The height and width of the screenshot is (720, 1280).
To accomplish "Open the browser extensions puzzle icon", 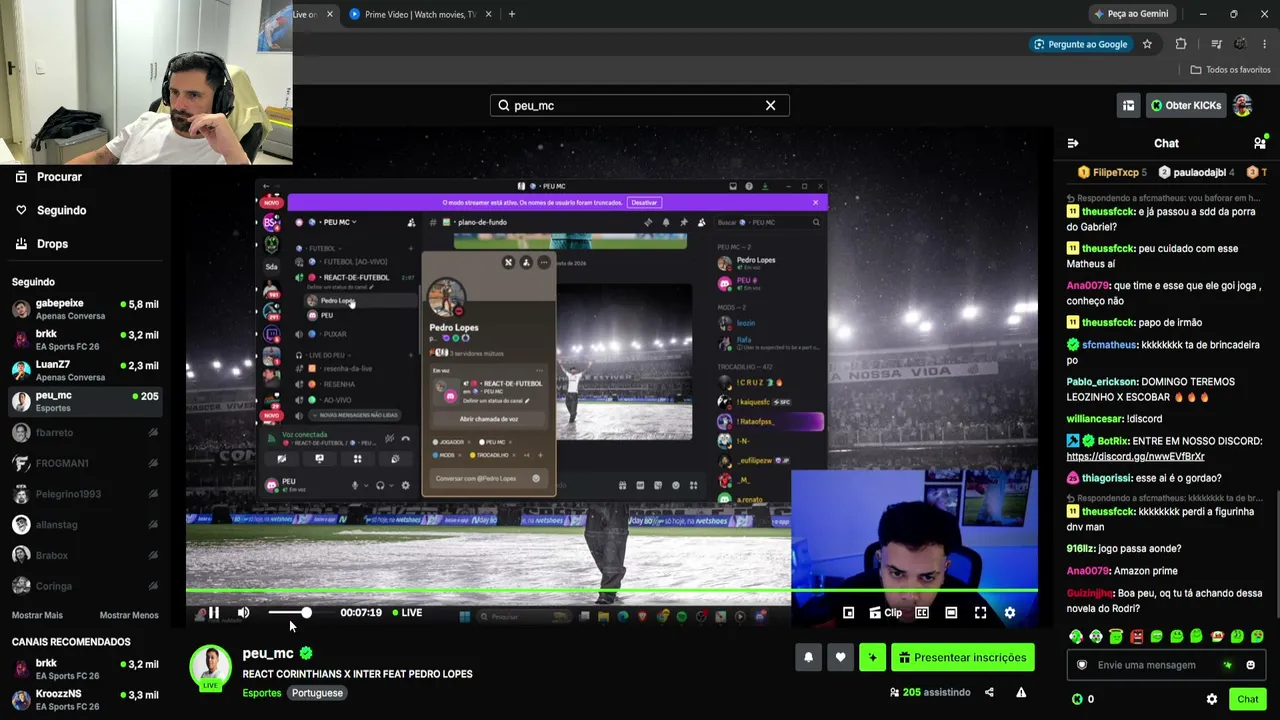I will tap(1181, 44).
